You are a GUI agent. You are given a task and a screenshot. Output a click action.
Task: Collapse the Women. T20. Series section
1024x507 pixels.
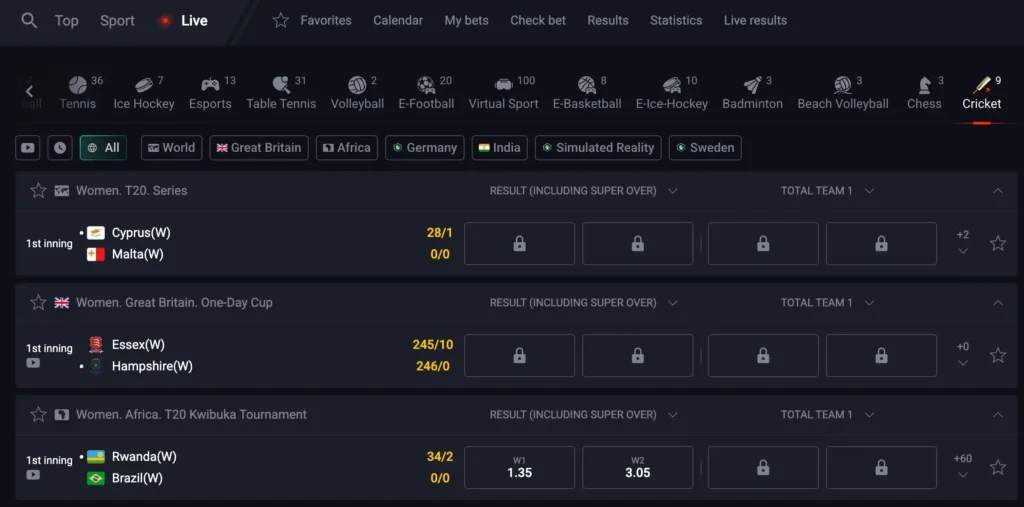coord(997,191)
